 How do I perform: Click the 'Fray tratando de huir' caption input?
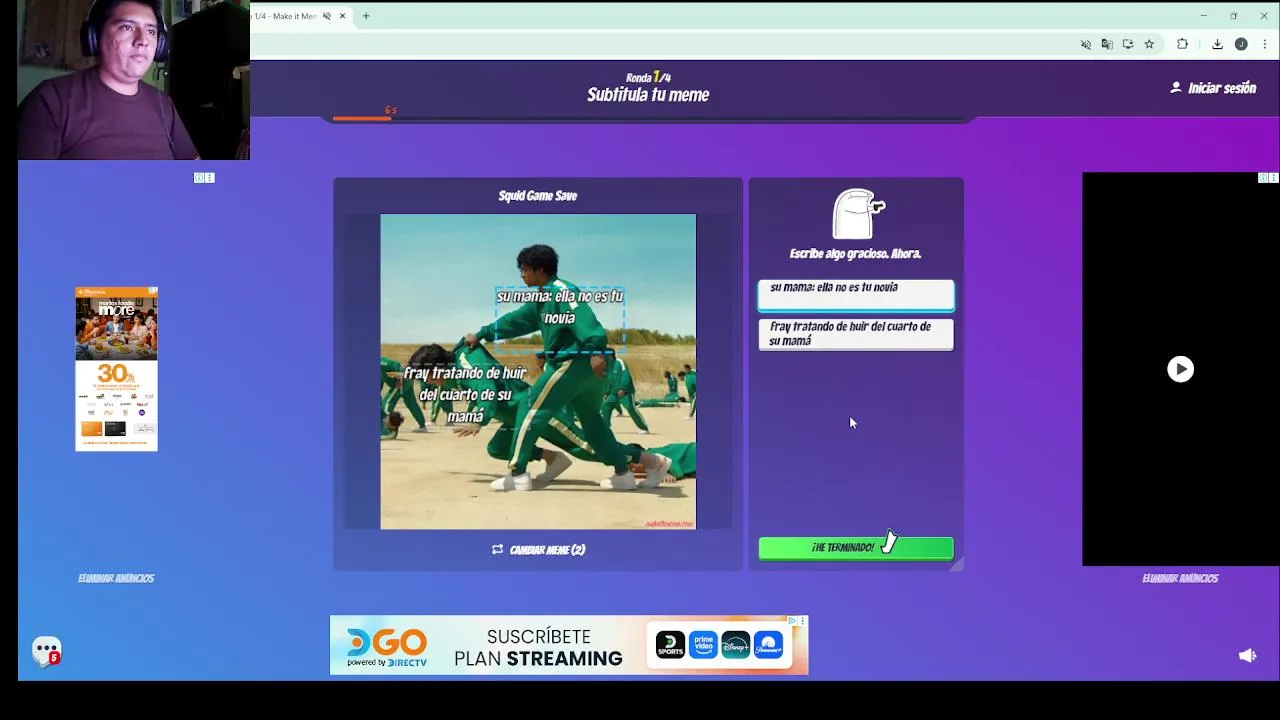(x=856, y=334)
